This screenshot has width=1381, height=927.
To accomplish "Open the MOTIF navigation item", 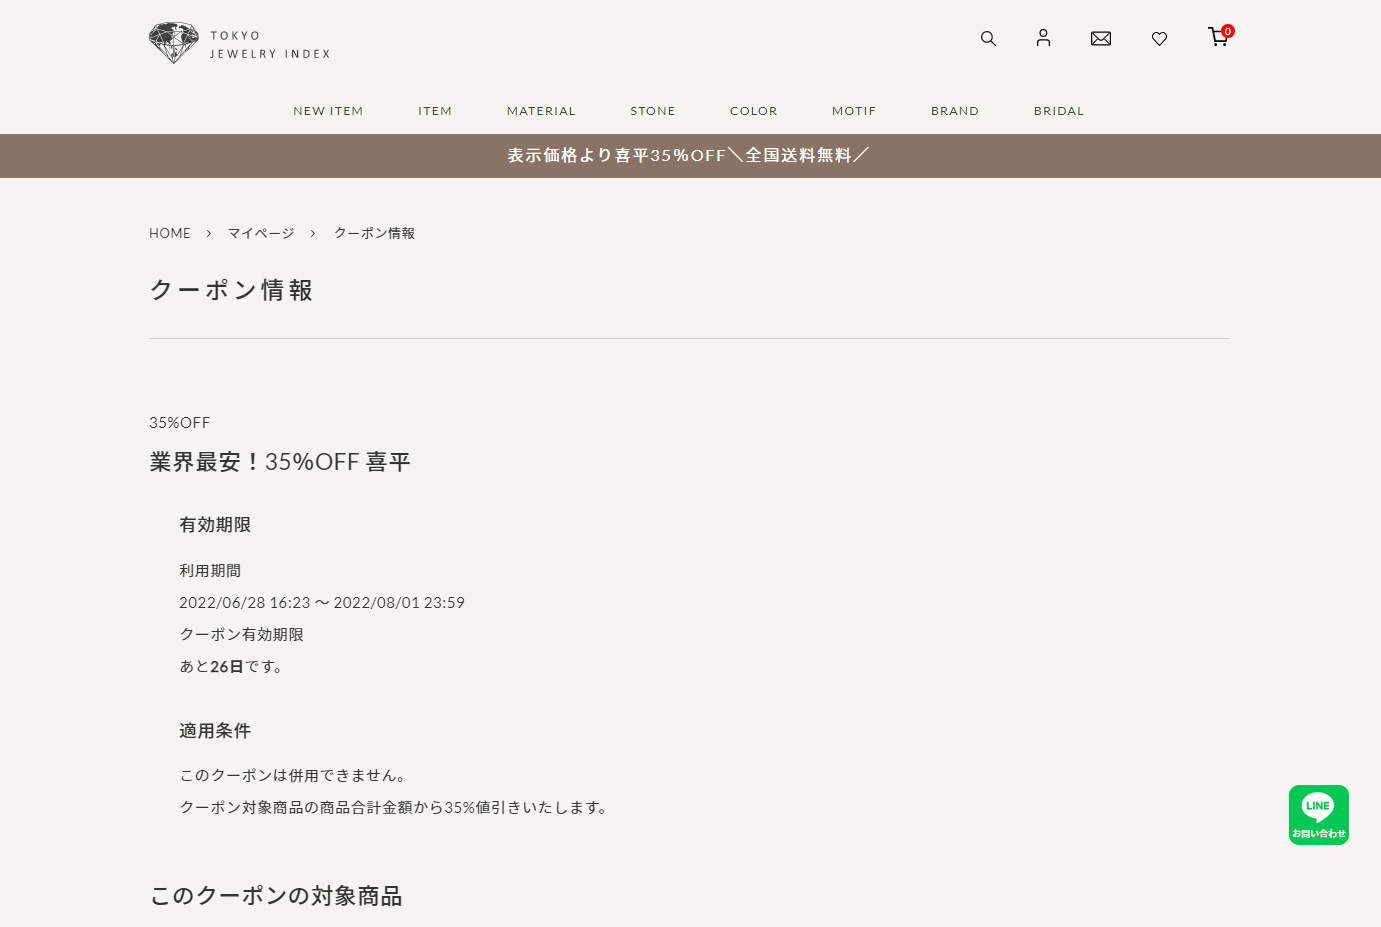I will click(x=854, y=111).
